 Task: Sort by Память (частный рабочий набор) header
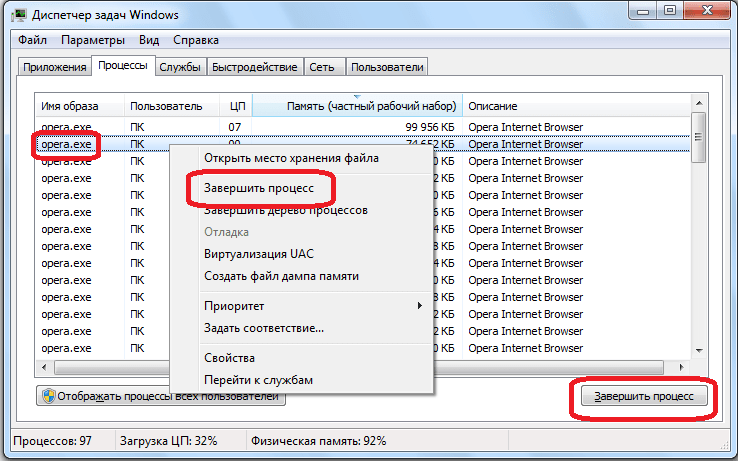358,106
